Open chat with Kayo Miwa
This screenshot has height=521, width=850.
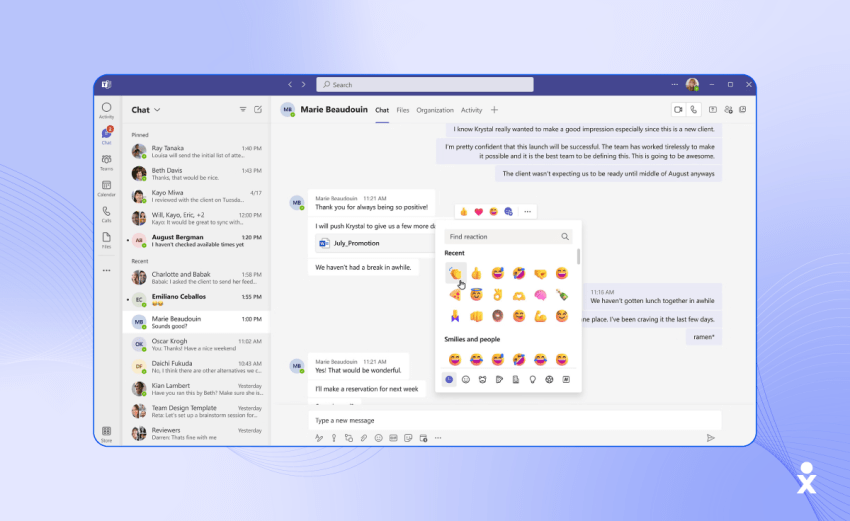click(196, 196)
